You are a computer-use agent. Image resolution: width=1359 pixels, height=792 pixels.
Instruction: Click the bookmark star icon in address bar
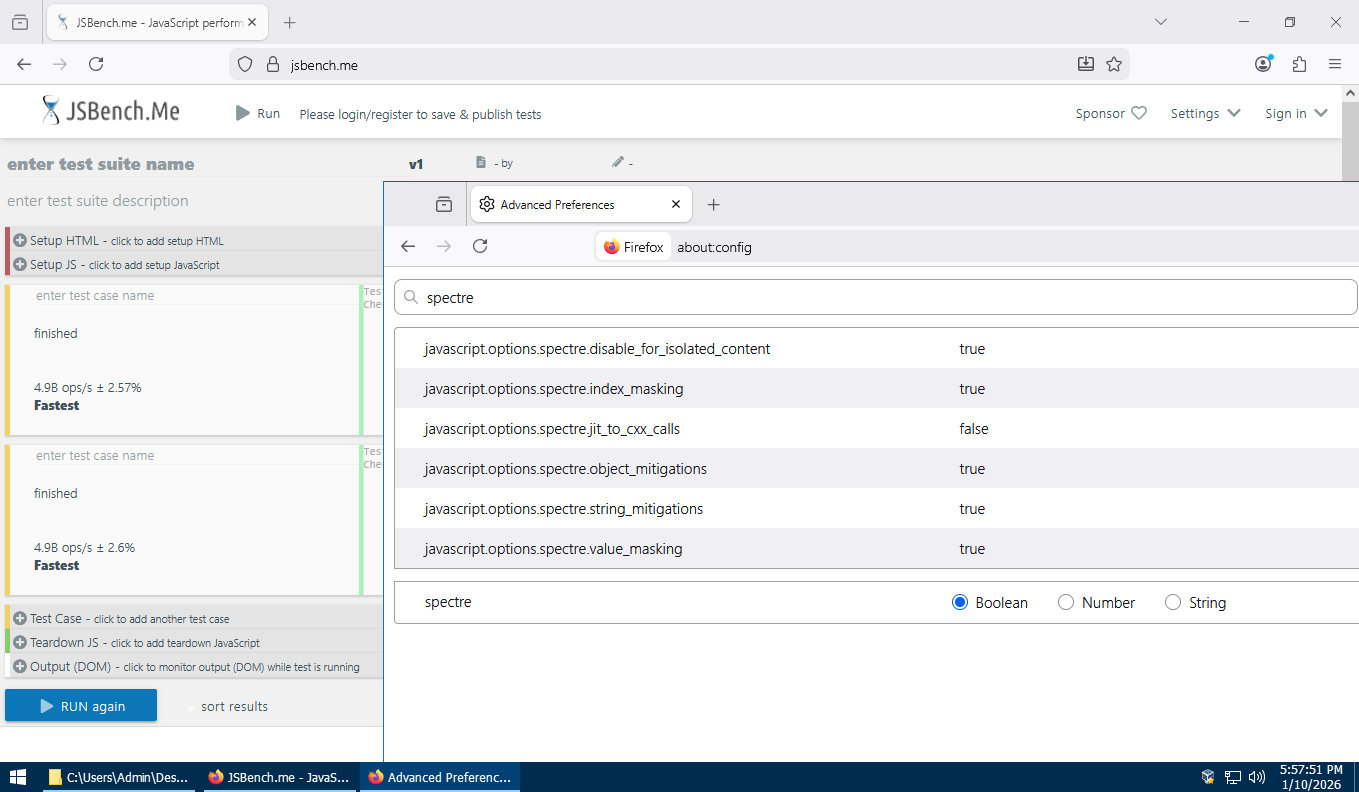[1114, 64]
